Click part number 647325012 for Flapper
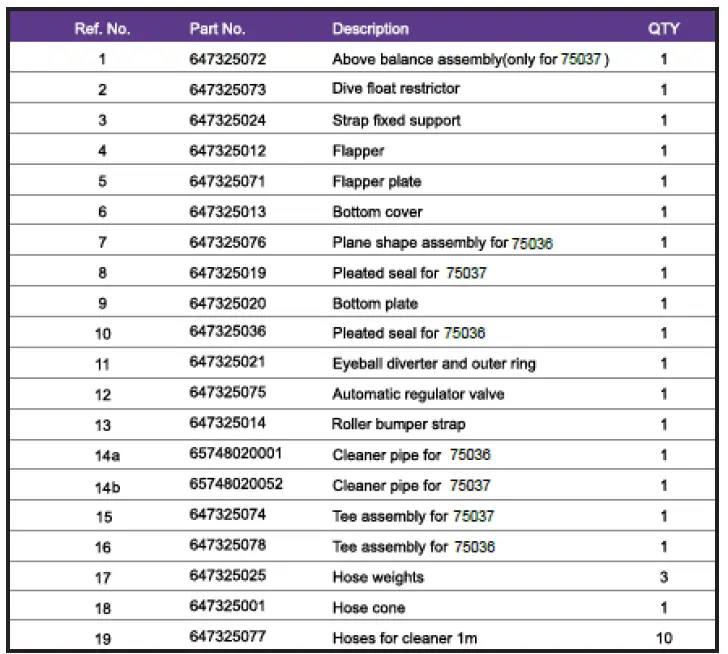728x654 pixels. (x=227, y=151)
